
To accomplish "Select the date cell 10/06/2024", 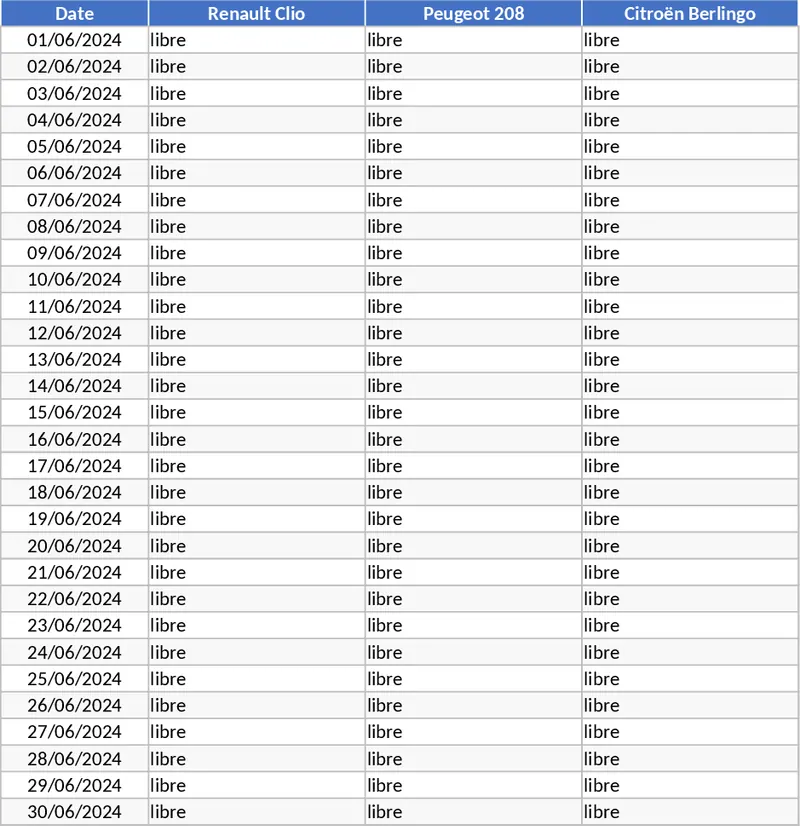I will [x=75, y=279].
